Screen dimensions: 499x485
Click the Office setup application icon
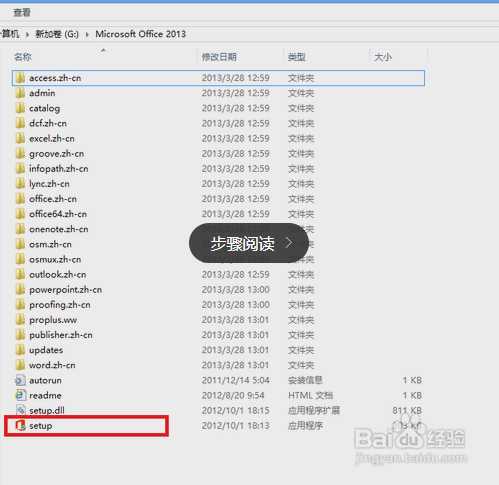(x=20, y=426)
